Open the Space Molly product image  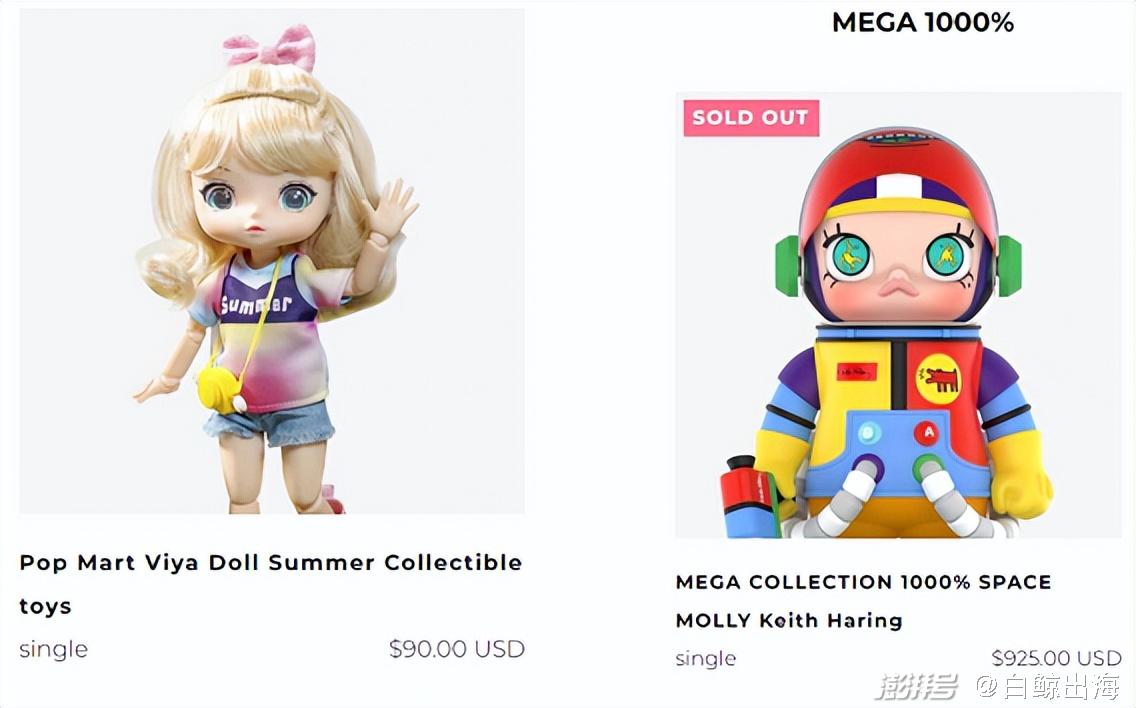point(898,330)
